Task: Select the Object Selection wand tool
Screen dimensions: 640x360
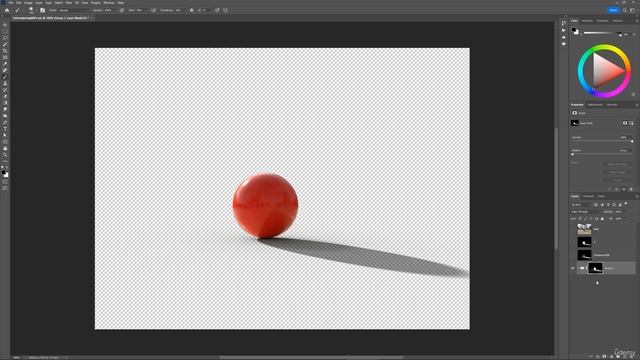Action: point(5,44)
